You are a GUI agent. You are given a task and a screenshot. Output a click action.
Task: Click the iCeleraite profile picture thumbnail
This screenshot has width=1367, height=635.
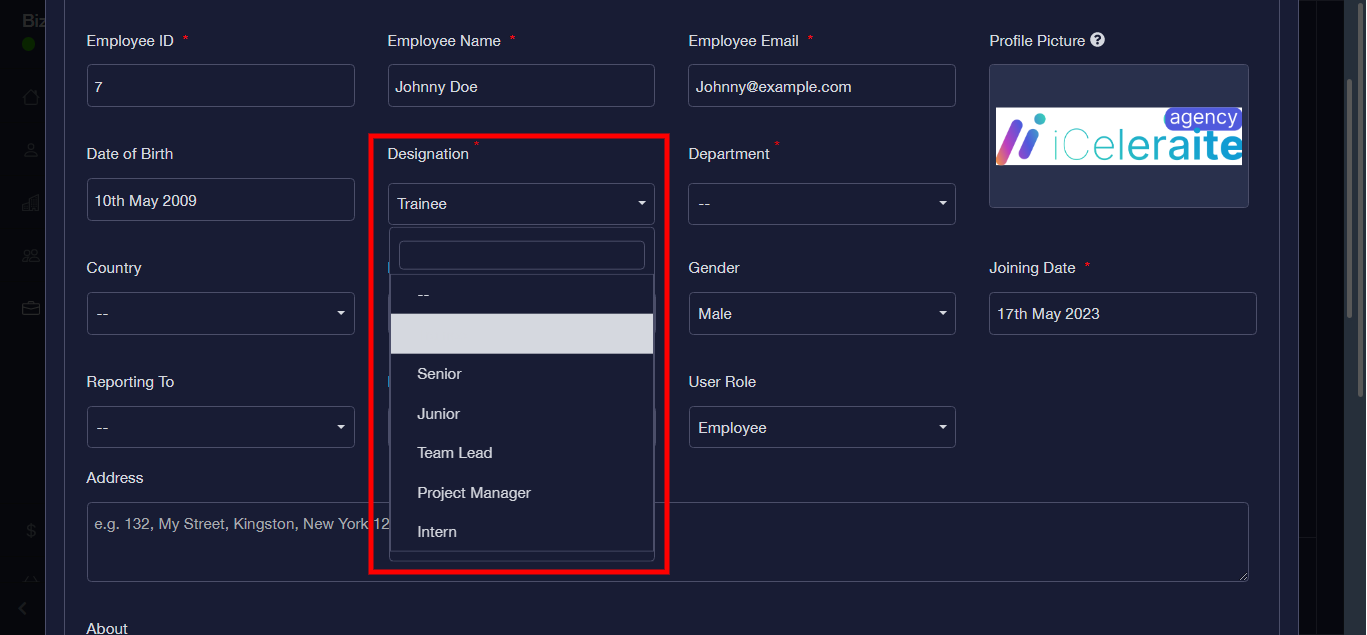[x=1118, y=137]
